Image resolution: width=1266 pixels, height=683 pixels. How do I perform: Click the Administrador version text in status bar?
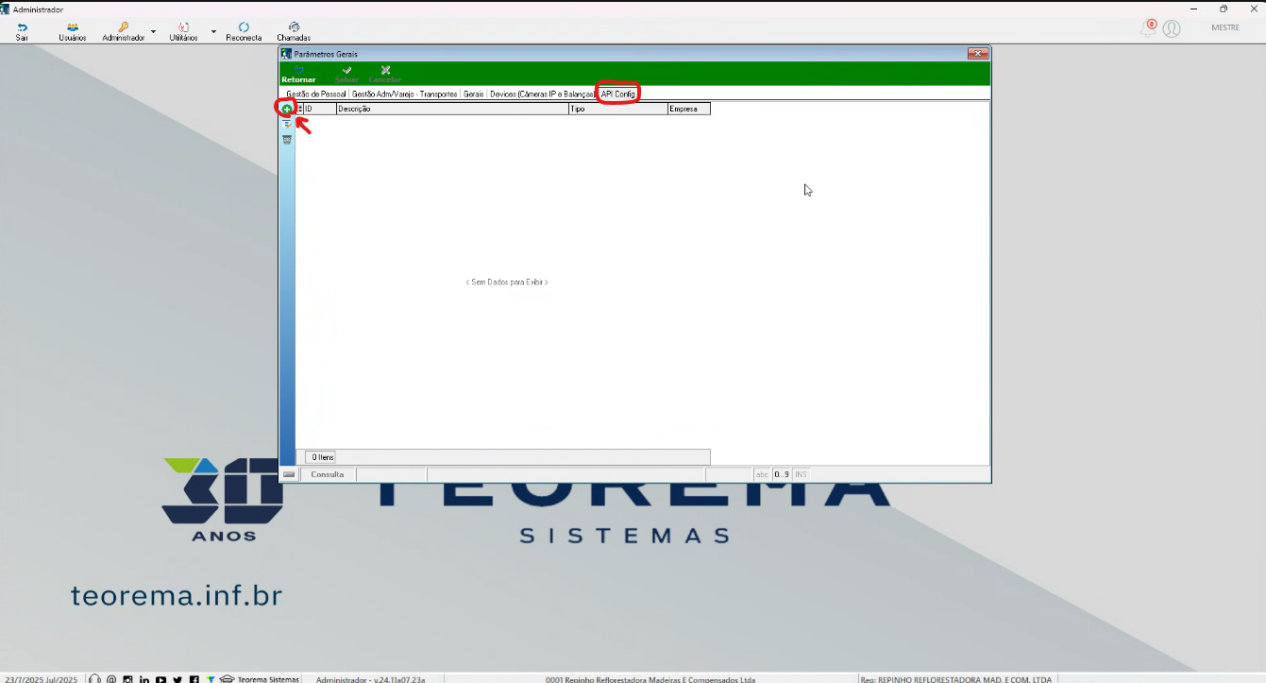coord(370,679)
